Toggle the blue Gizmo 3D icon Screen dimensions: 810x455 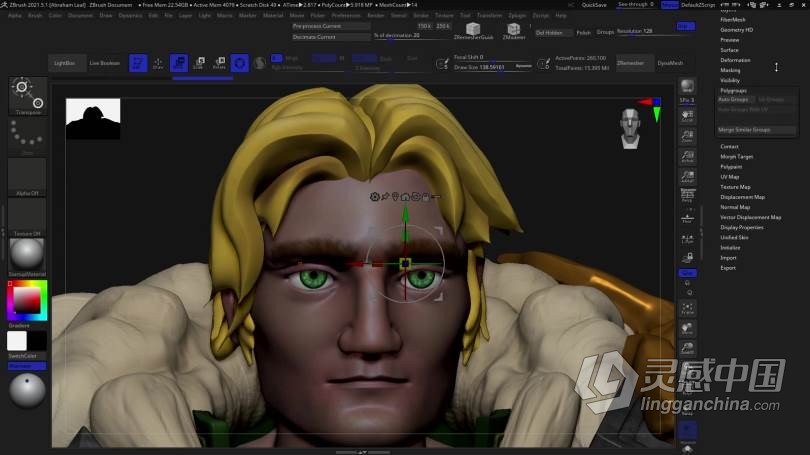pyautogui.click(x=240, y=63)
